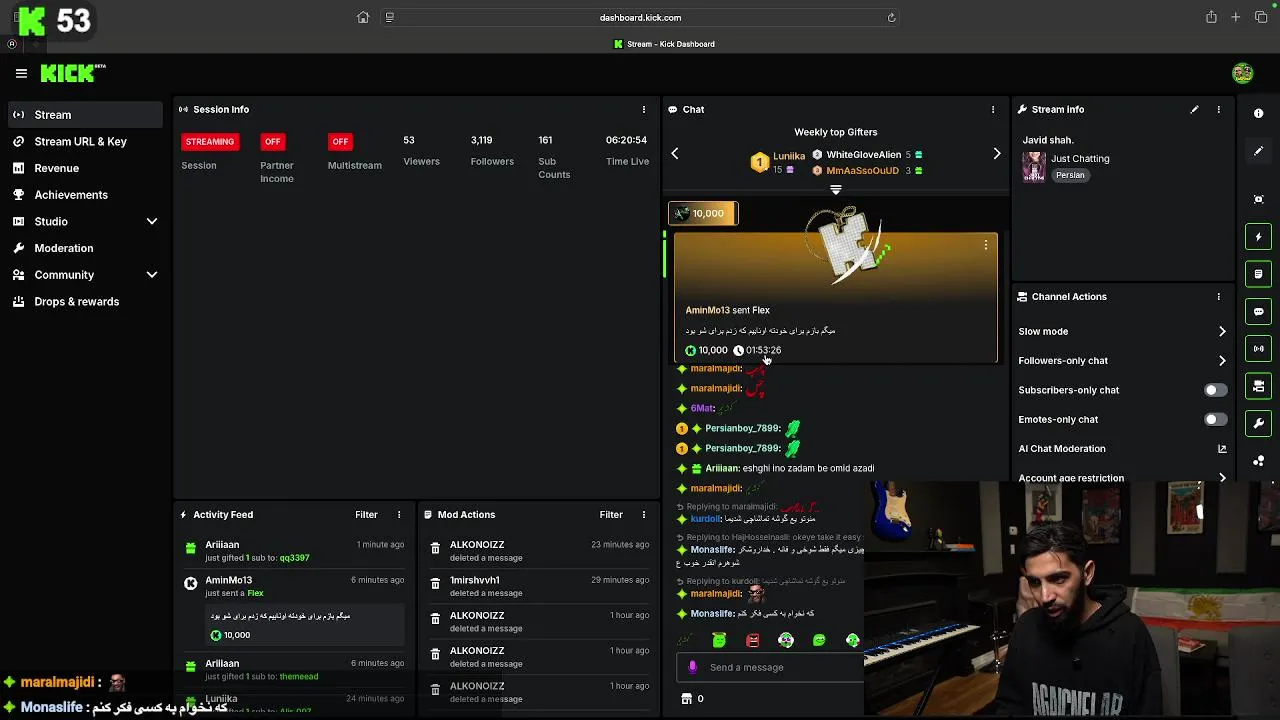Open the hamburger menu beside Kick logo
Screen dimensions: 1280x720
tap(21, 73)
